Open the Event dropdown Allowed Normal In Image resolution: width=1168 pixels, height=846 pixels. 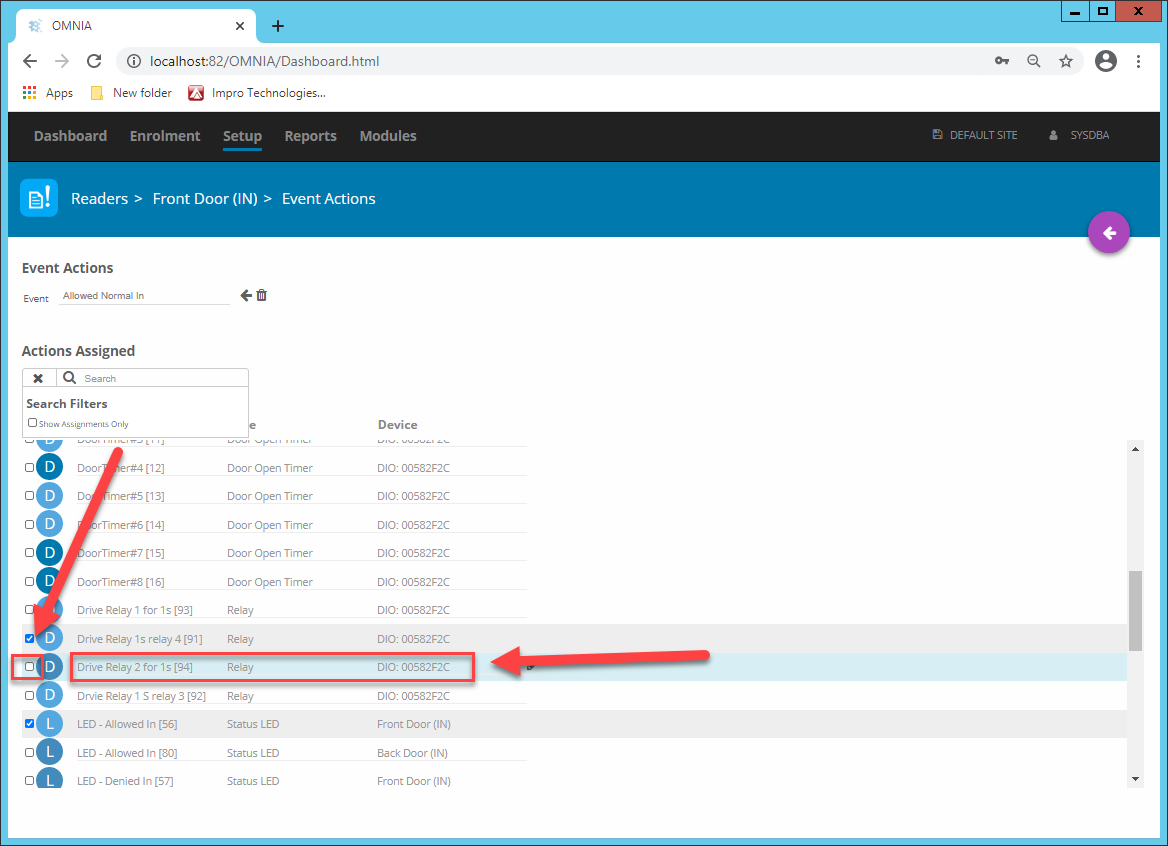(145, 296)
